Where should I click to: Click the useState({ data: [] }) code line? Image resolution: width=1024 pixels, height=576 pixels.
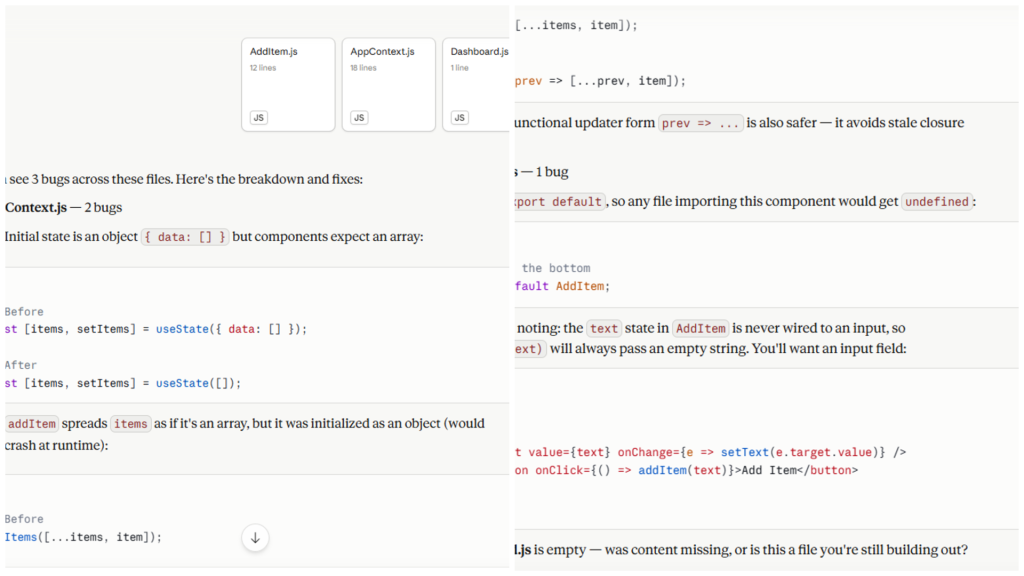pos(156,329)
